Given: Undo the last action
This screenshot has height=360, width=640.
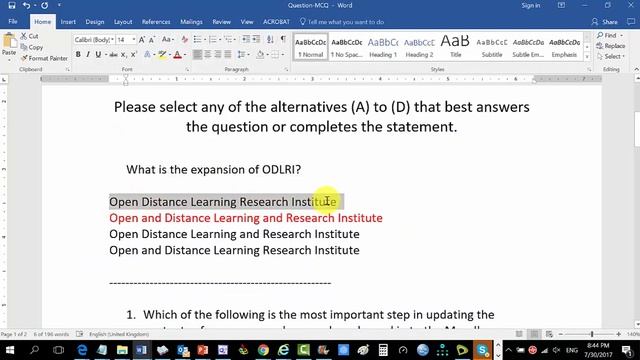Looking at the screenshot, I should (x=27, y=5).
